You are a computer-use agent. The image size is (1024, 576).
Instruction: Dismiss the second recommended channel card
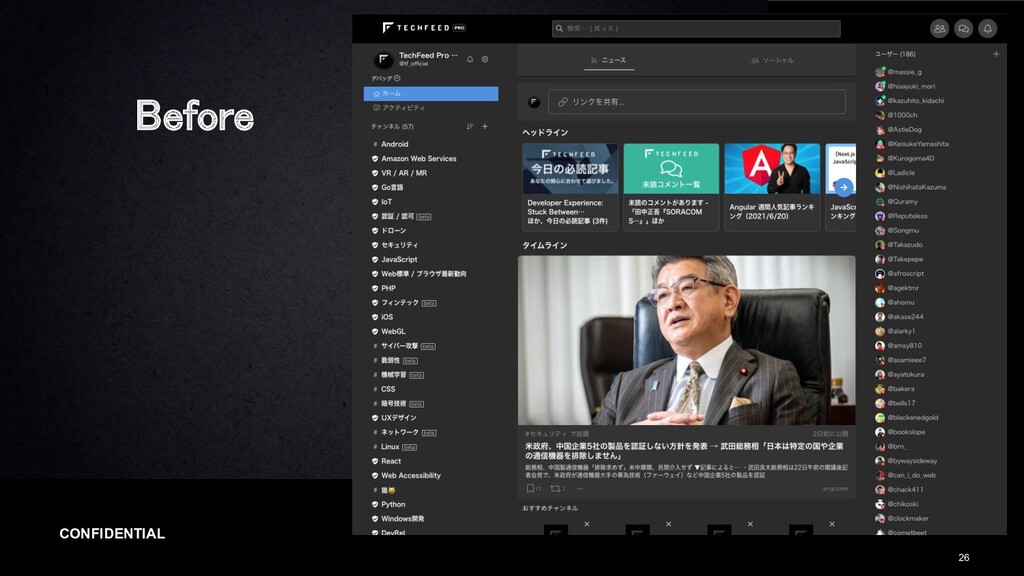point(668,524)
